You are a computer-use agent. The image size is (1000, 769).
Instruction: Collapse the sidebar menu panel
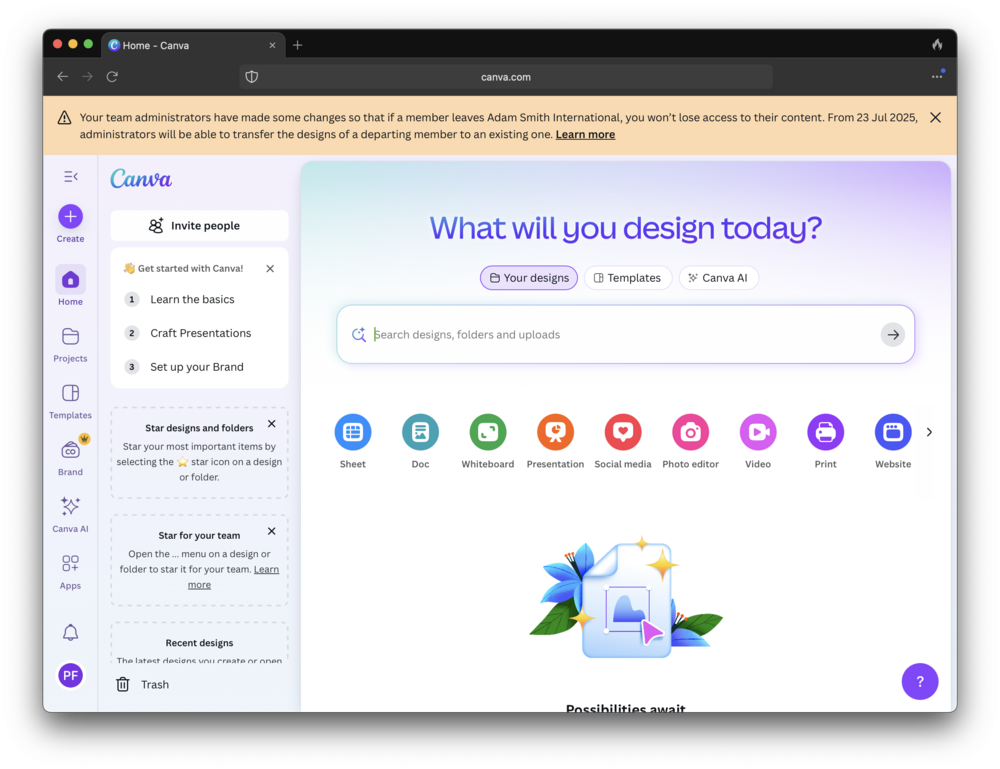[x=70, y=177]
